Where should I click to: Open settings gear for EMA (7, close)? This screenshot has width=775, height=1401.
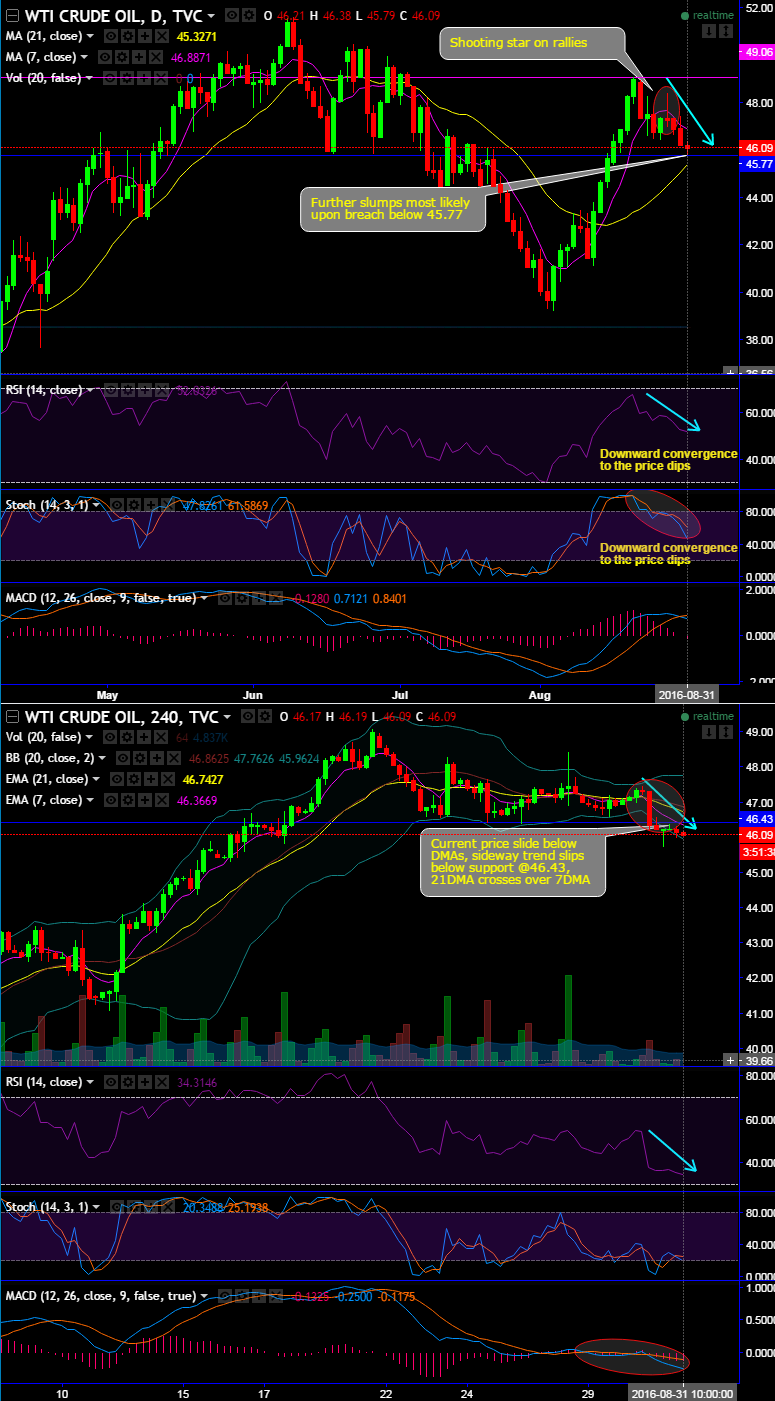pos(128,799)
